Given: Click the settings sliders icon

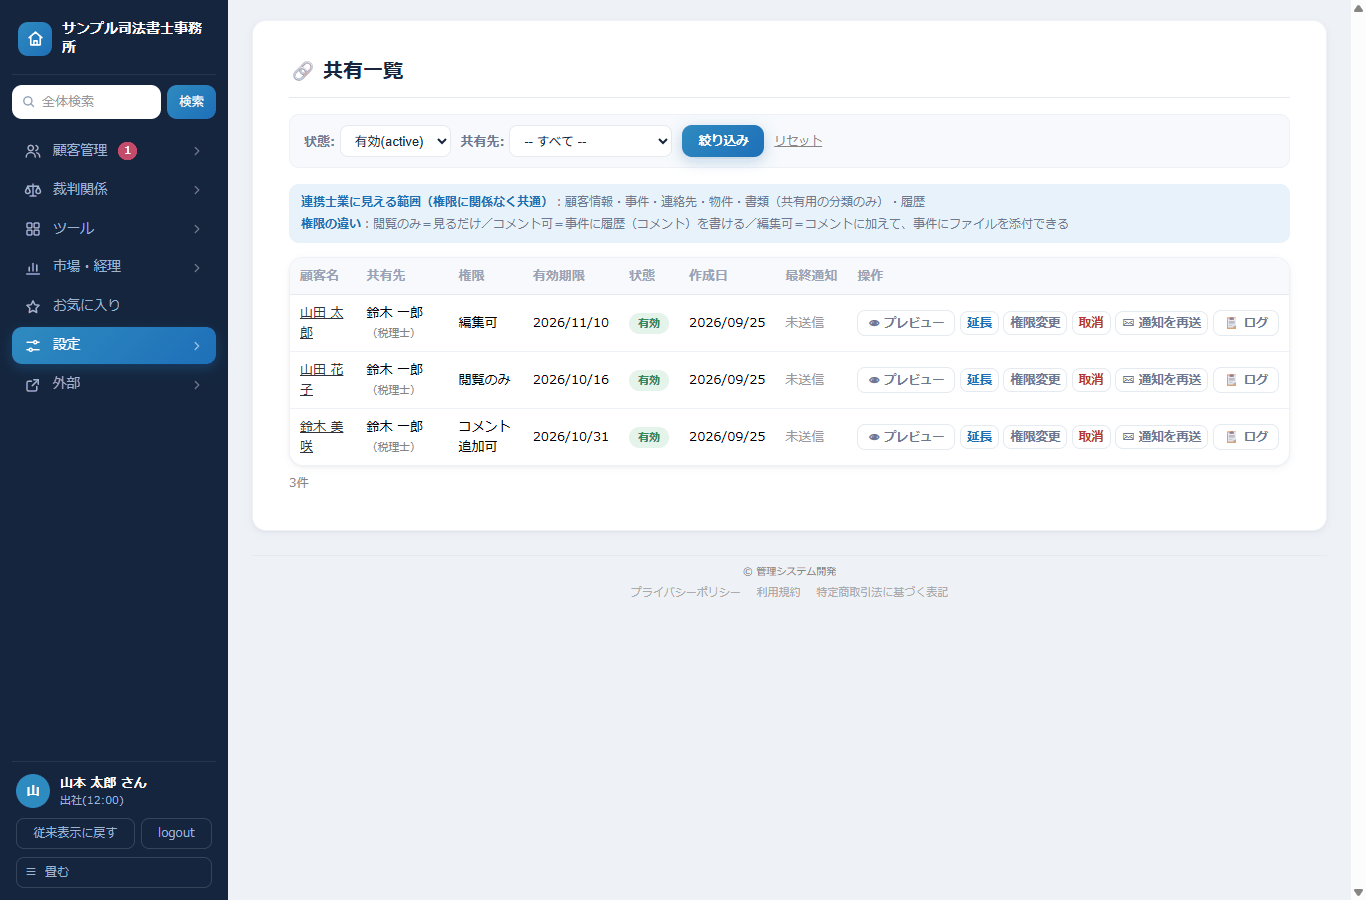Looking at the screenshot, I should (33, 345).
